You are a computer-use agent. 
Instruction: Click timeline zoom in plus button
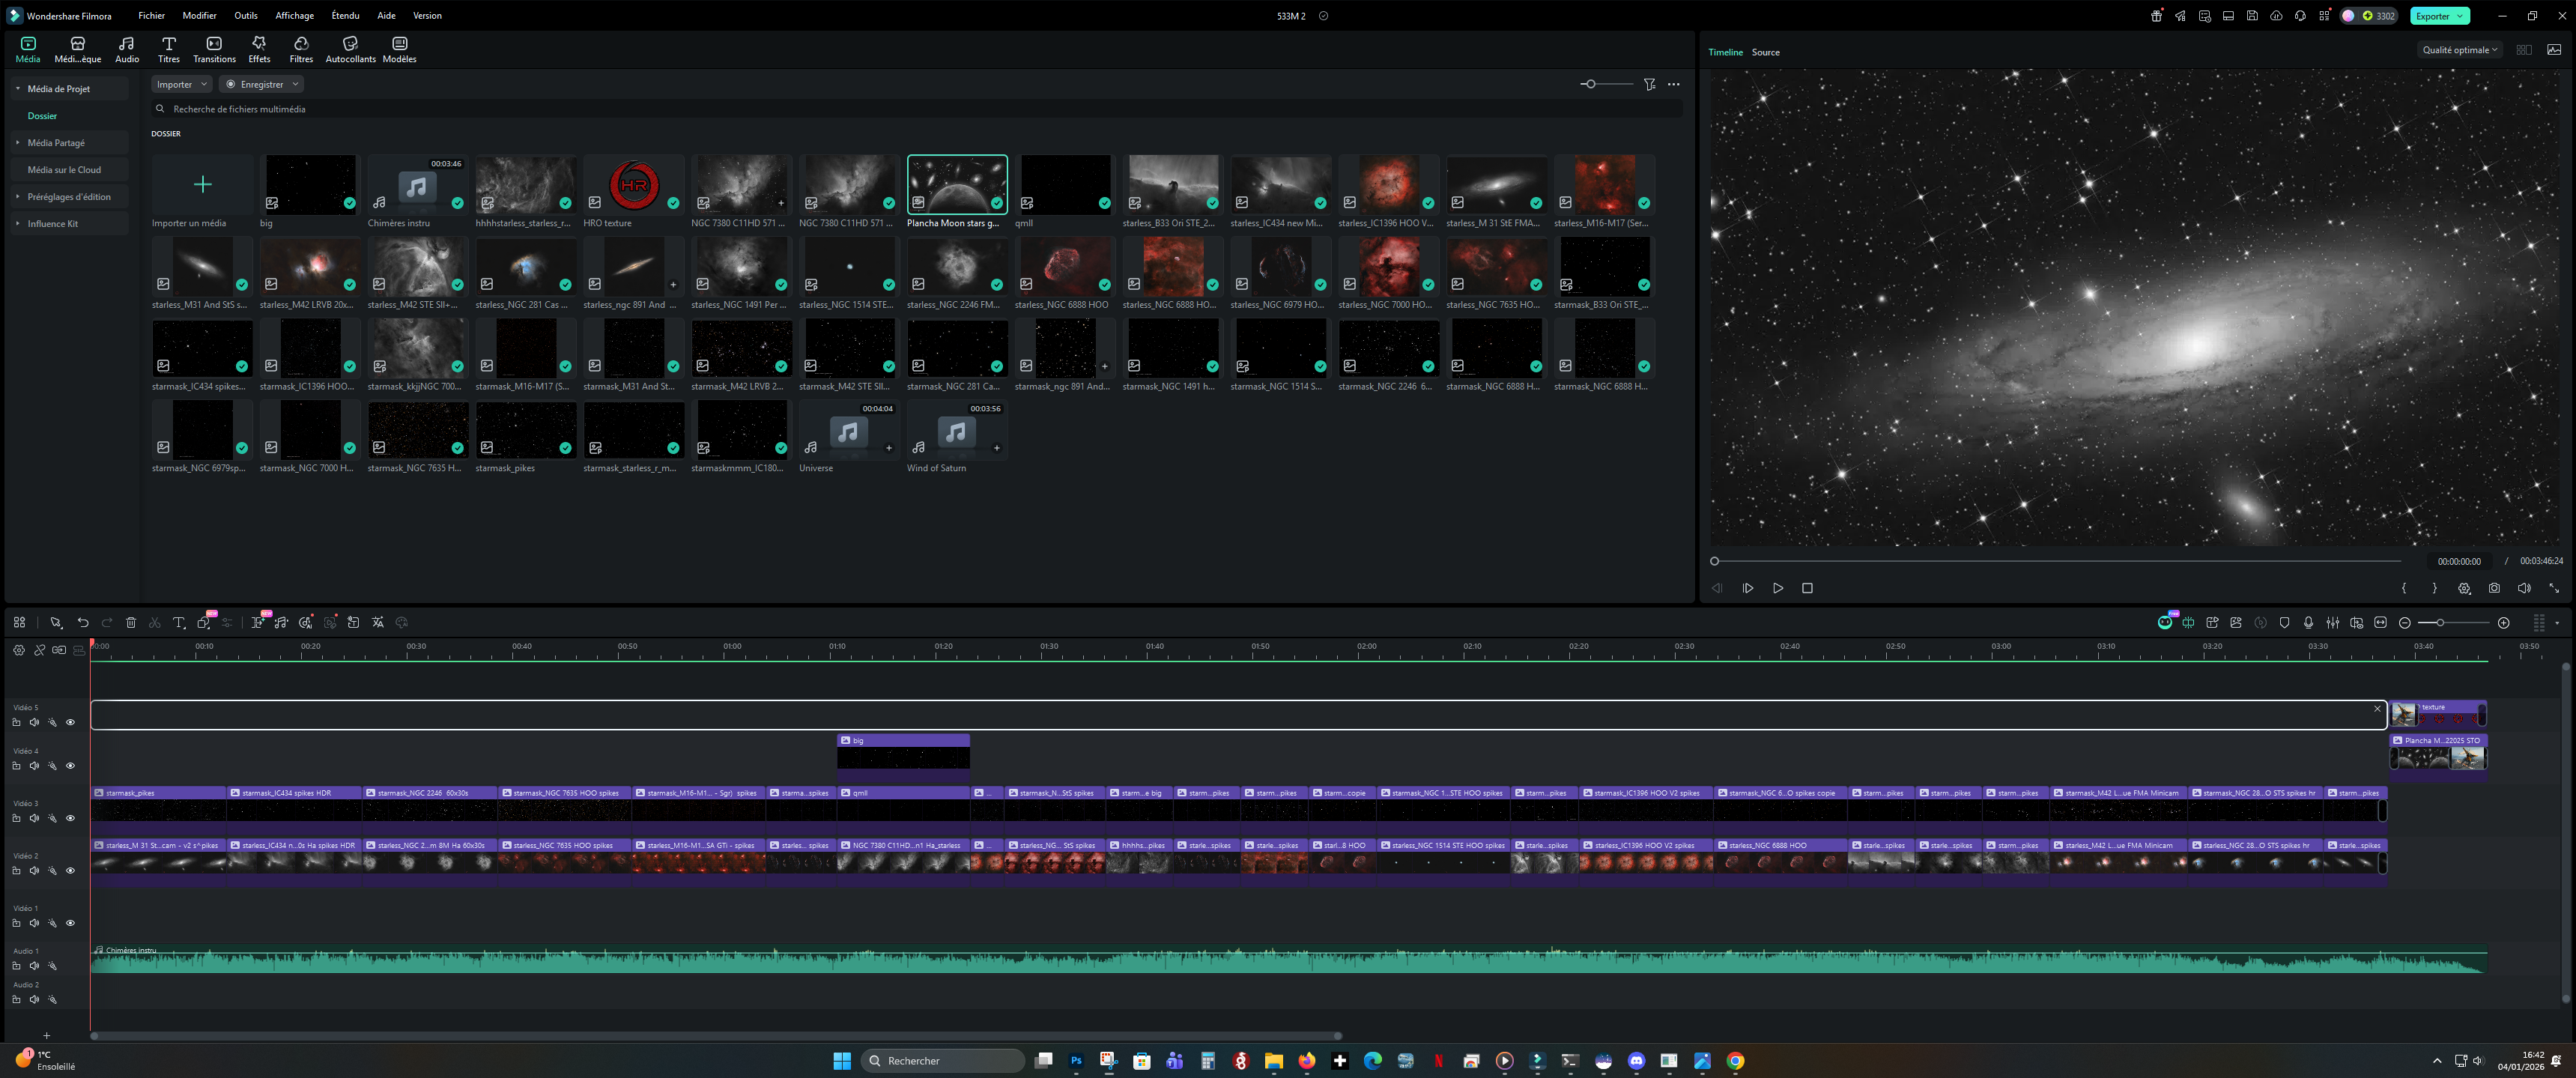pyautogui.click(x=2504, y=623)
